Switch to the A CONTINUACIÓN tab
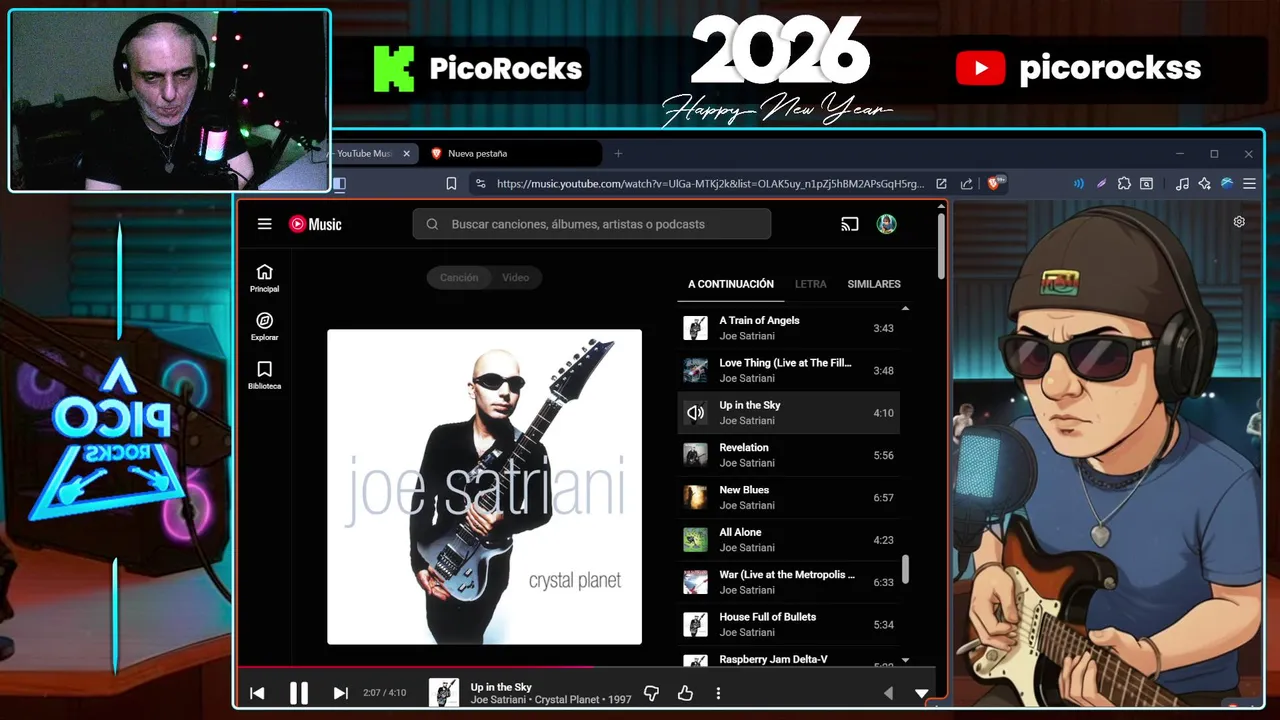Image resolution: width=1280 pixels, height=720 pixels. [731, 284]
